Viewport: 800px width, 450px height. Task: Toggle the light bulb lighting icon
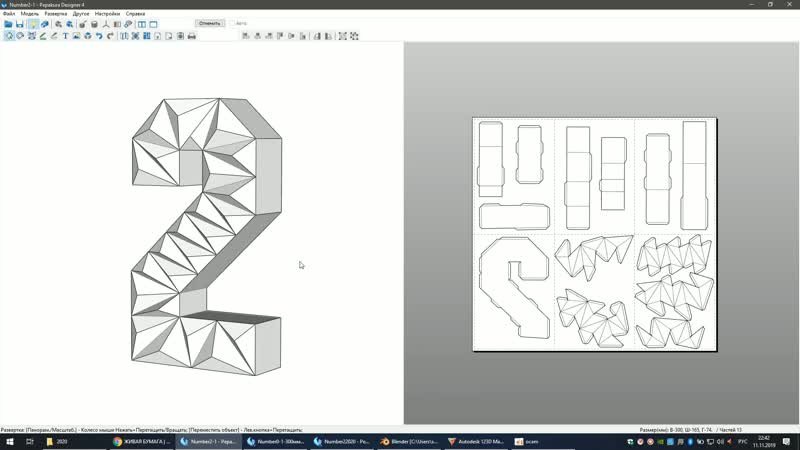coord(32,23)
